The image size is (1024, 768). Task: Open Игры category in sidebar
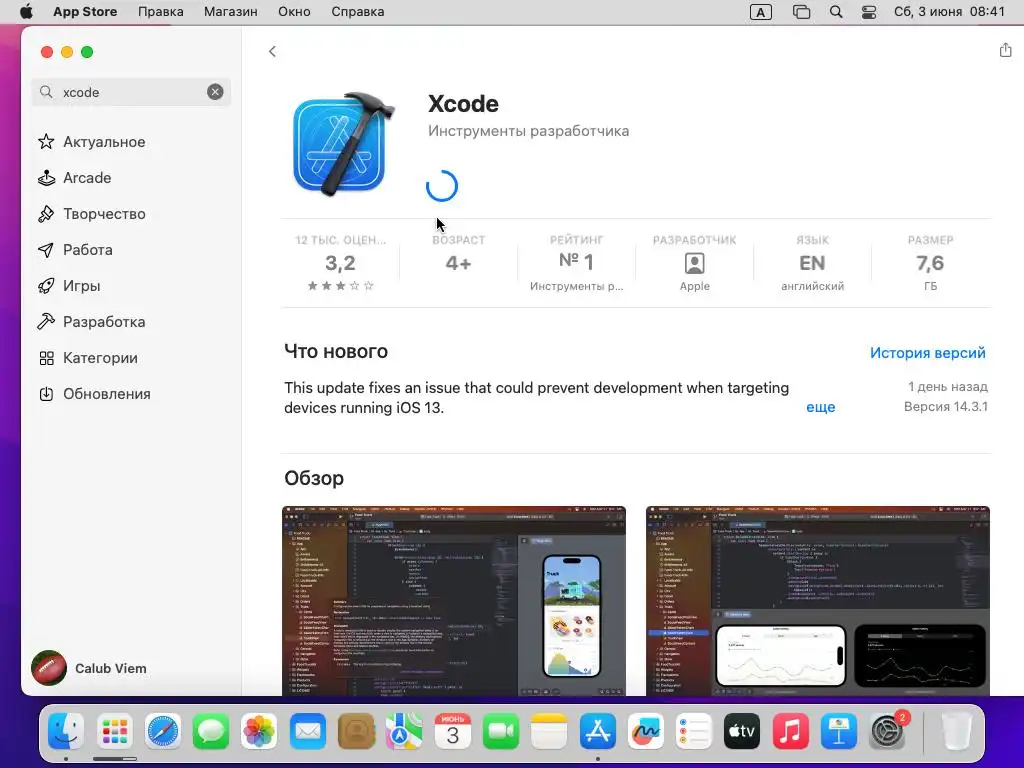click(69, 285)
